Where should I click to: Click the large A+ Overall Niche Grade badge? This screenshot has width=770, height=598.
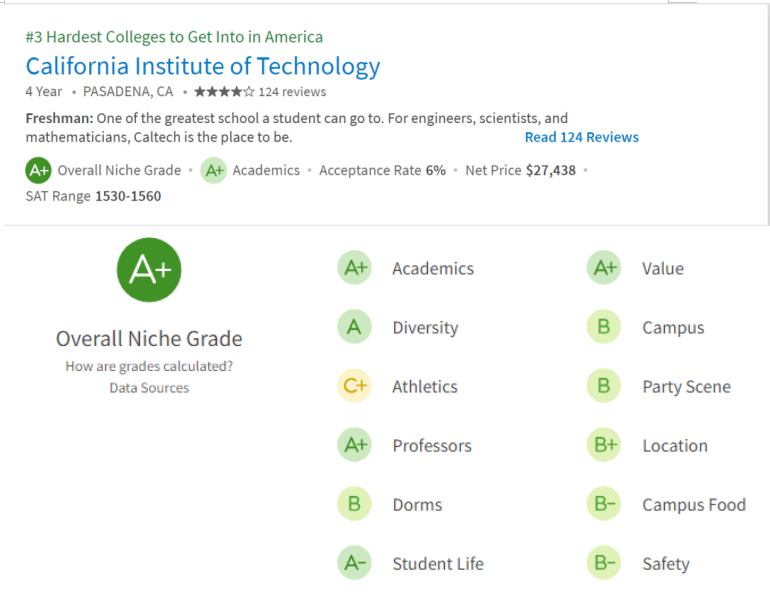[x=149, y=270]
